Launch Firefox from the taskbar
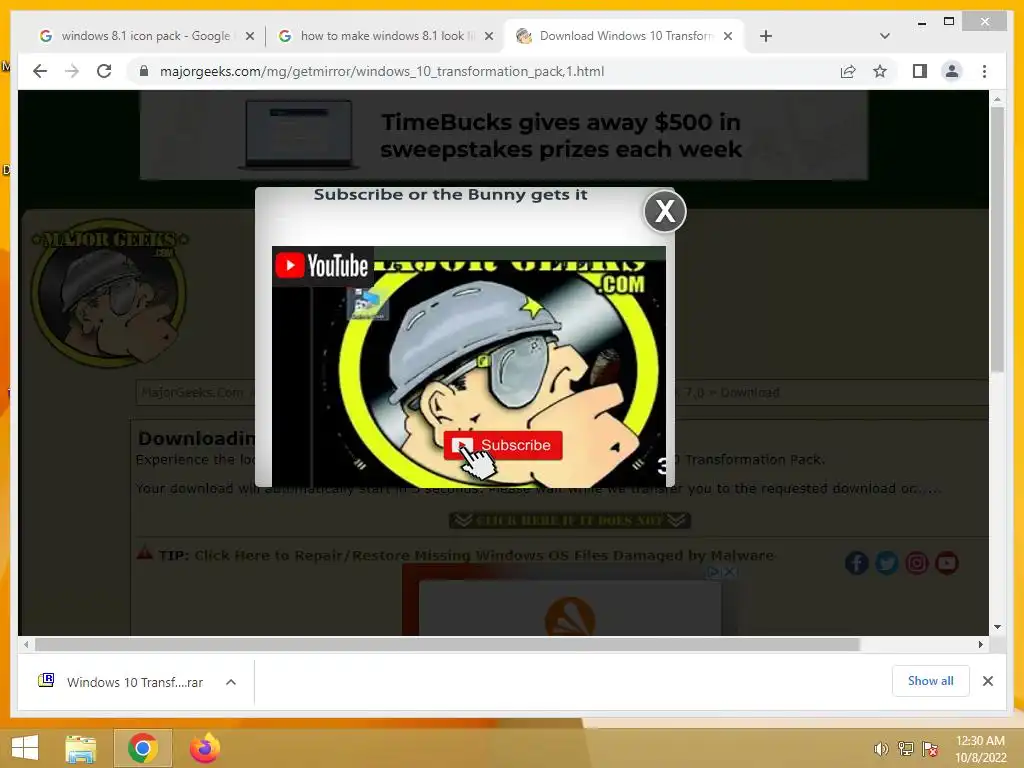 click(x=204, y=748)
